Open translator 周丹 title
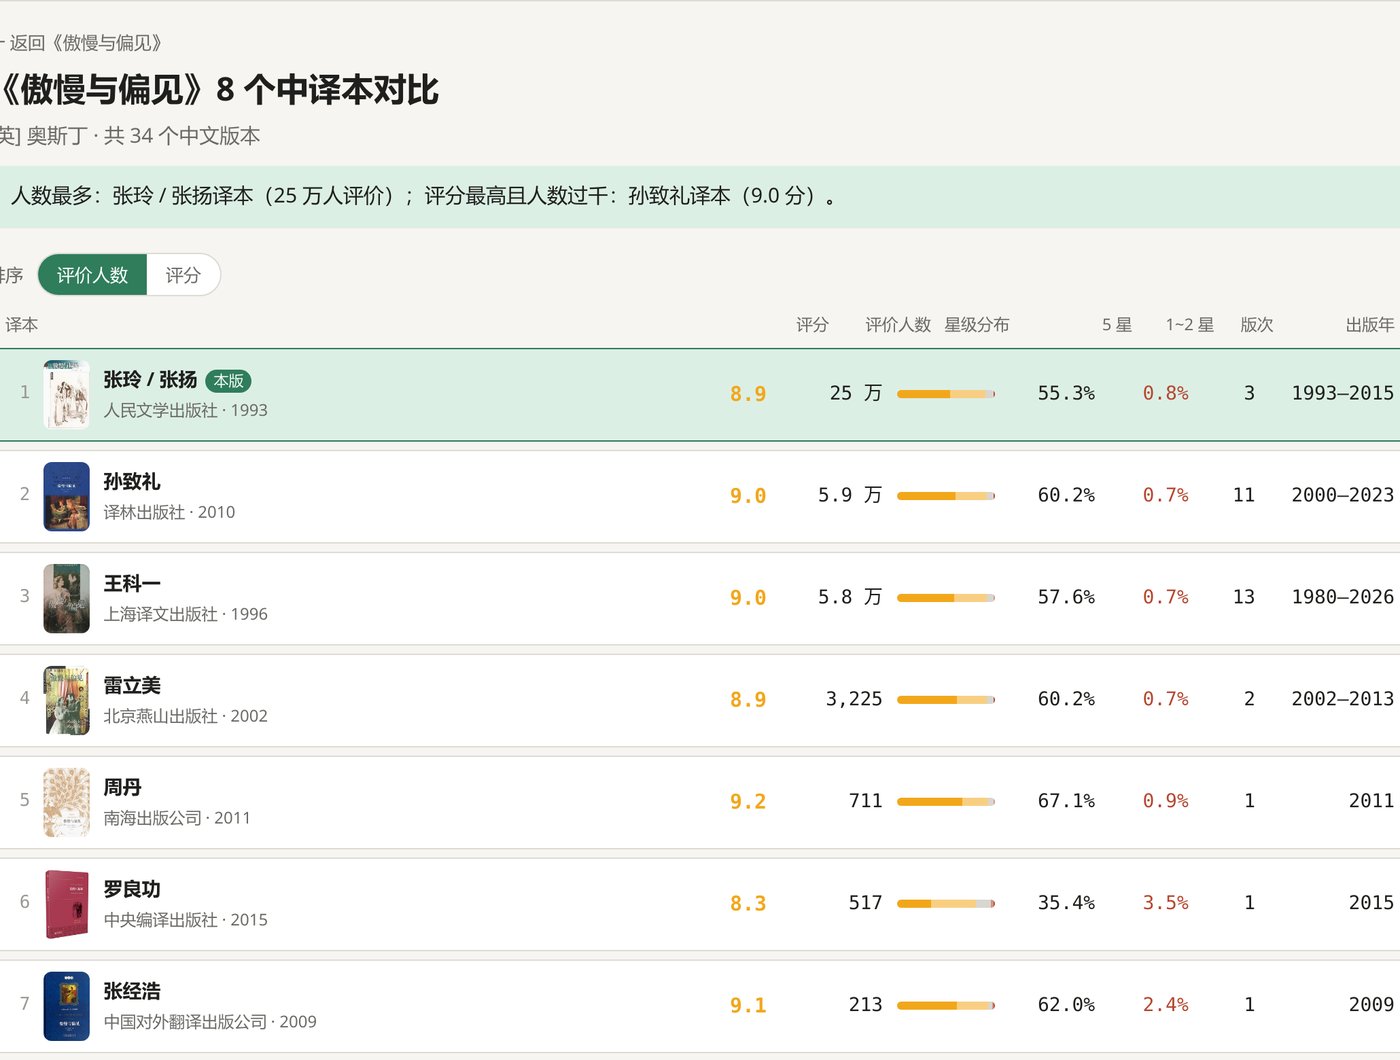Viewport: 1400px width, 1060px height. click(x=122, y=788)
